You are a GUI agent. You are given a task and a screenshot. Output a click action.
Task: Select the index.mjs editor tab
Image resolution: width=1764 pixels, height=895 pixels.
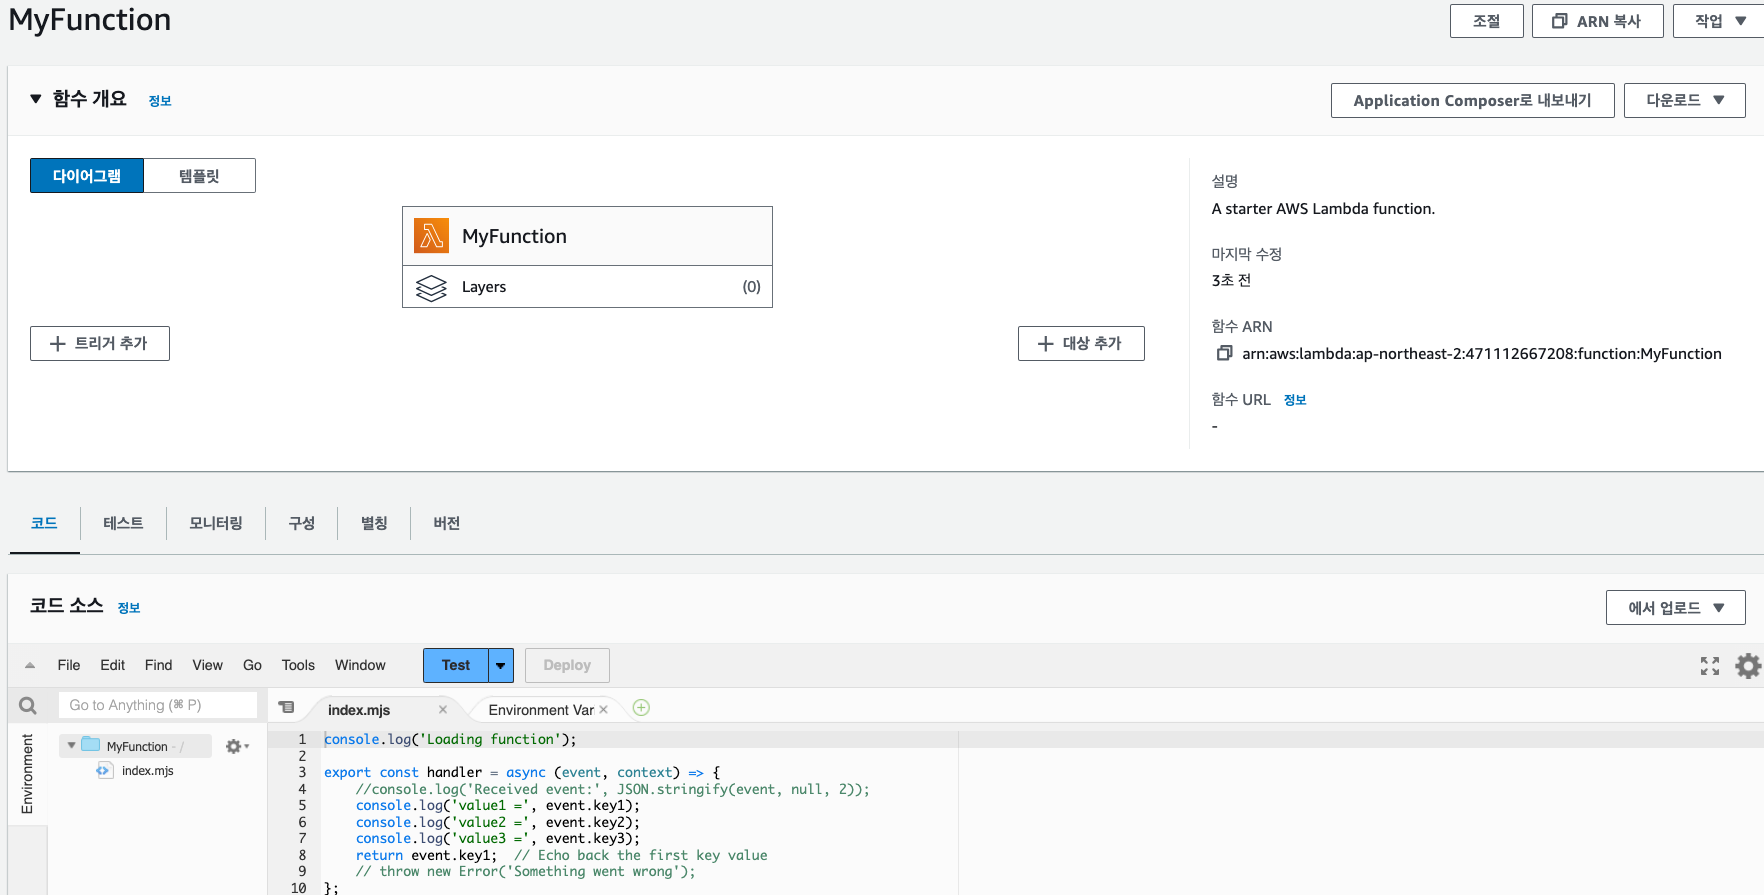pos(359,710)
